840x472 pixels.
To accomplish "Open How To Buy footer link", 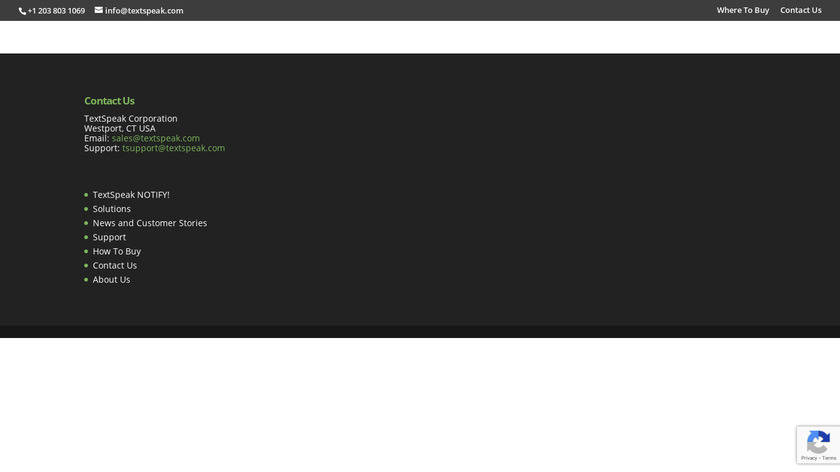I will coord(117,251).
